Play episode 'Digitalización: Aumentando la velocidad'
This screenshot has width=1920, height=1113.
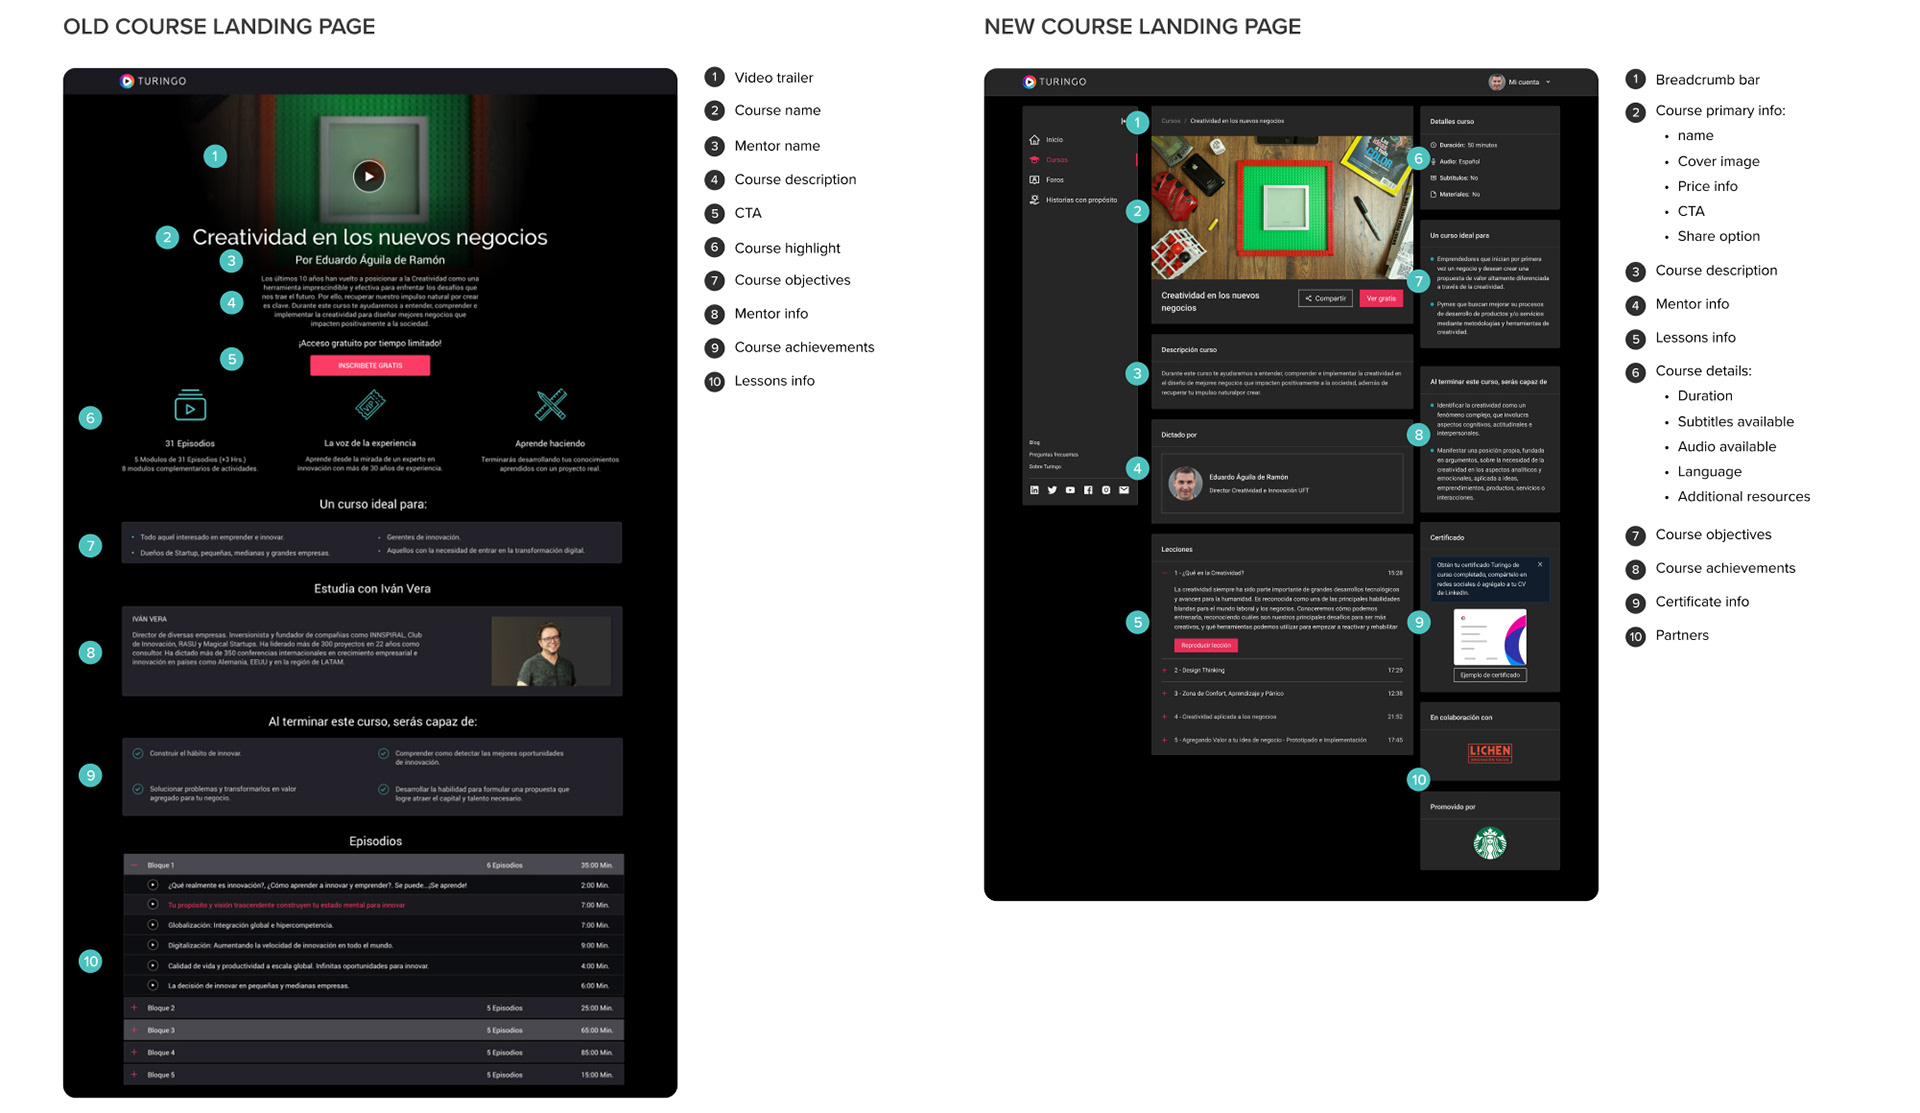coord(153,945)
